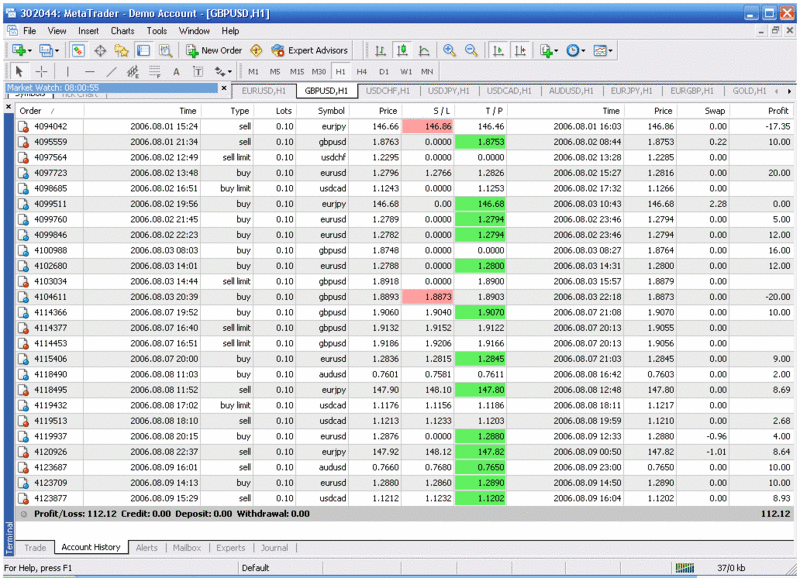This screenshot has height=578, width=800.
Task: Toggle the Terminal window toolbar button
Action: click(143, 51)
